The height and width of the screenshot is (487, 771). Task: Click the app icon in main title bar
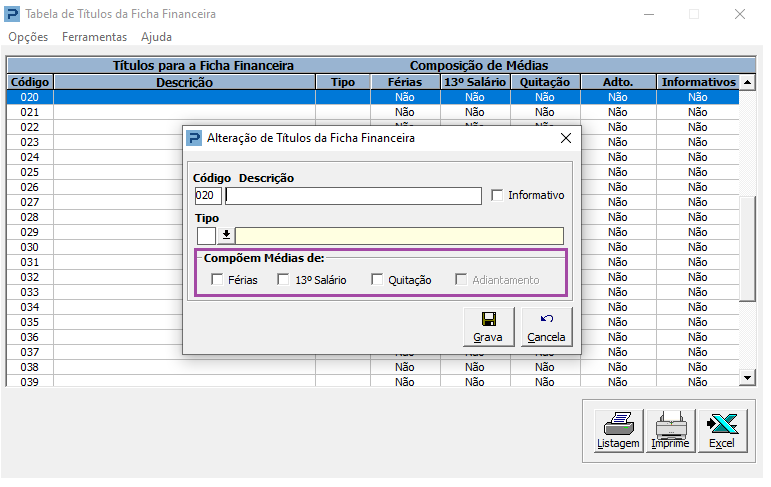[11, 15]
